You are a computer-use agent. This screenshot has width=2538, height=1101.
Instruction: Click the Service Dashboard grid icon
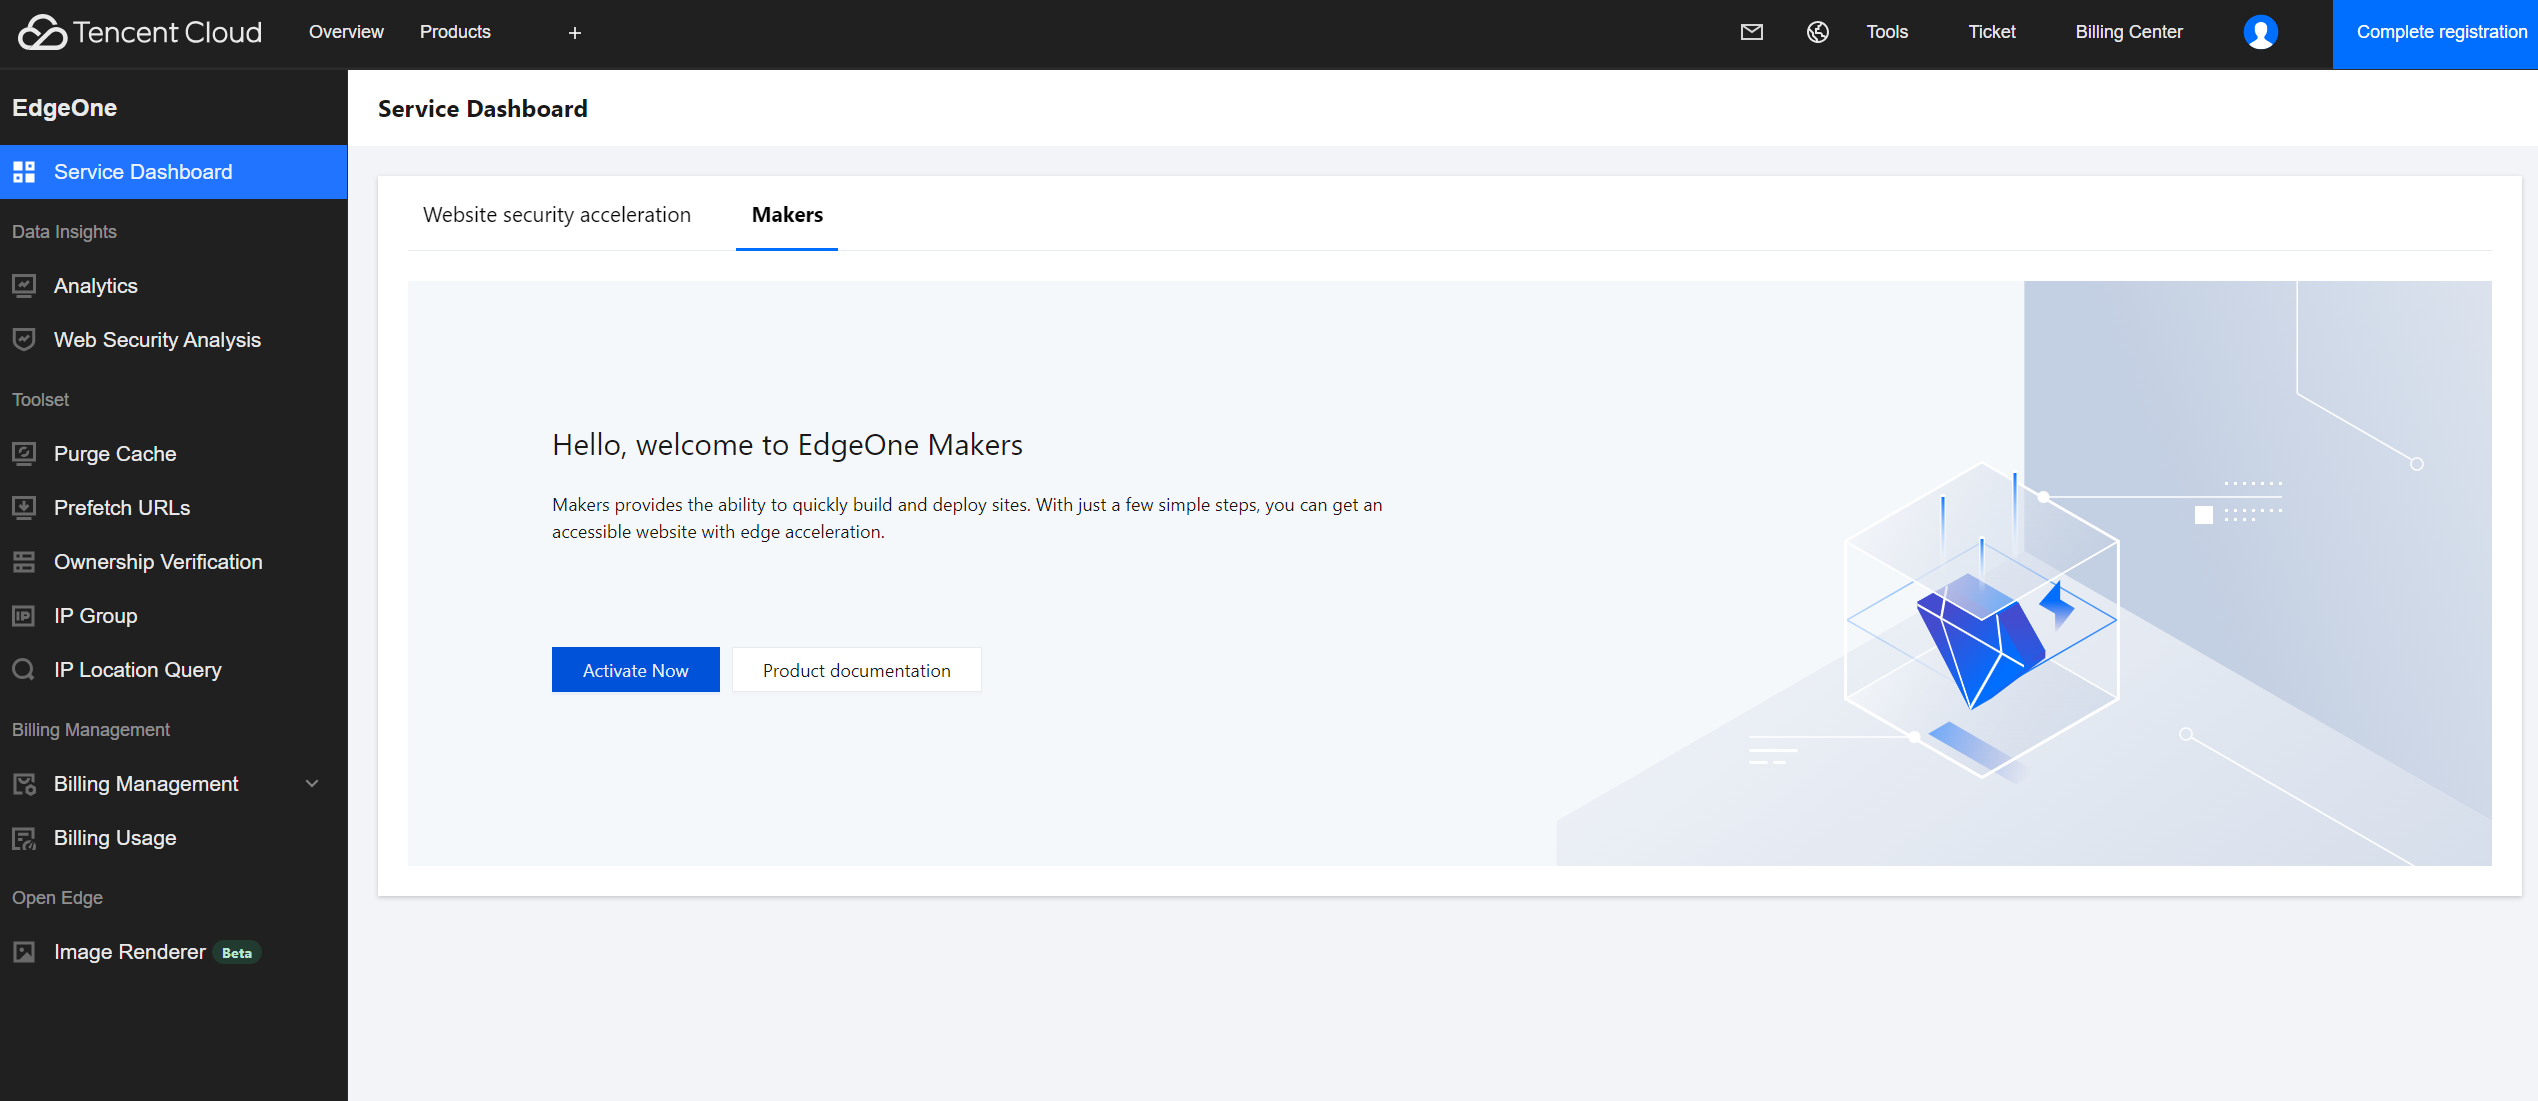[x=24, y=172]
